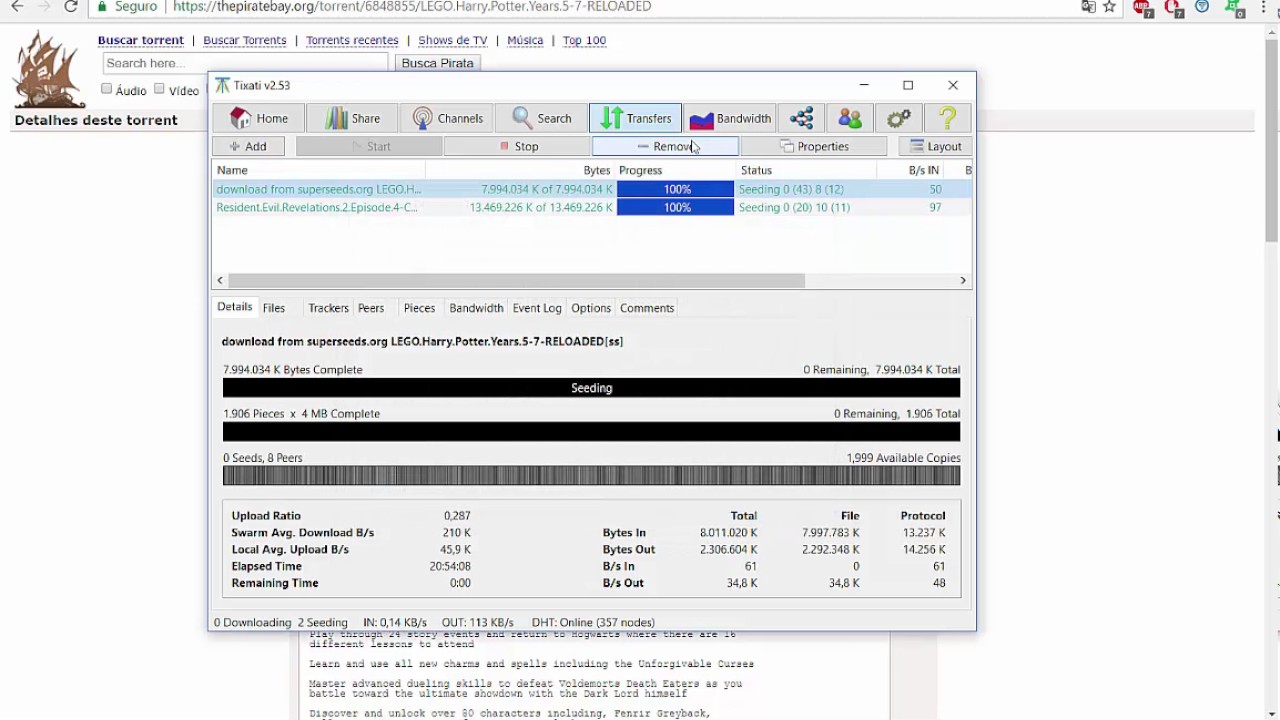The image size is (1280, 720).
Task: Click the Chrome address bar URL
Action: [x=412, y=6]
